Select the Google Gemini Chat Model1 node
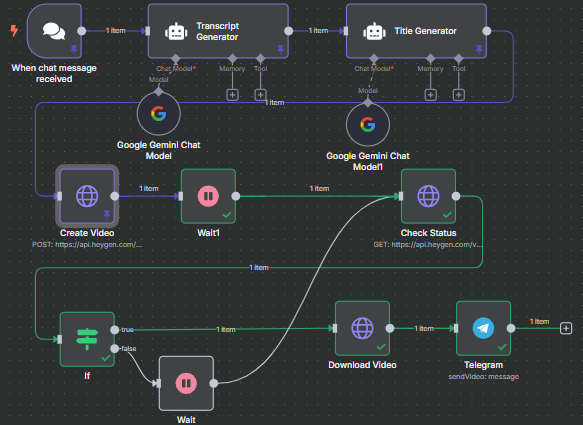Screen dimensions: 583x425 coord(368,125)
